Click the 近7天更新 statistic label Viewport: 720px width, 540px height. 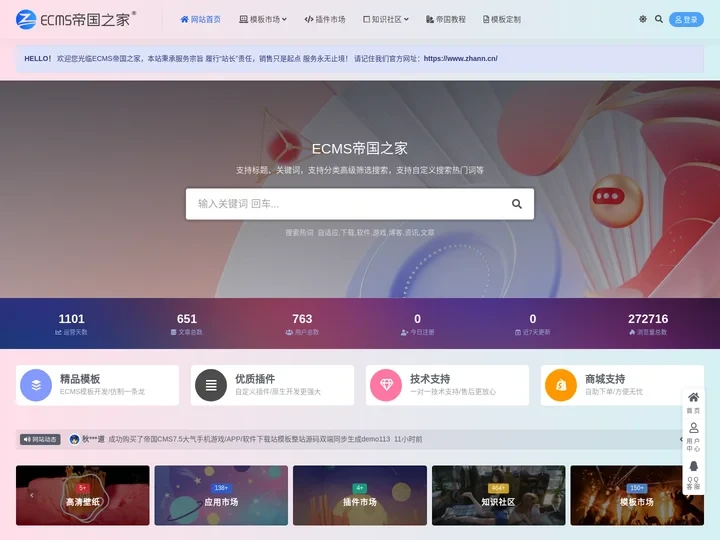click(533, 332)
